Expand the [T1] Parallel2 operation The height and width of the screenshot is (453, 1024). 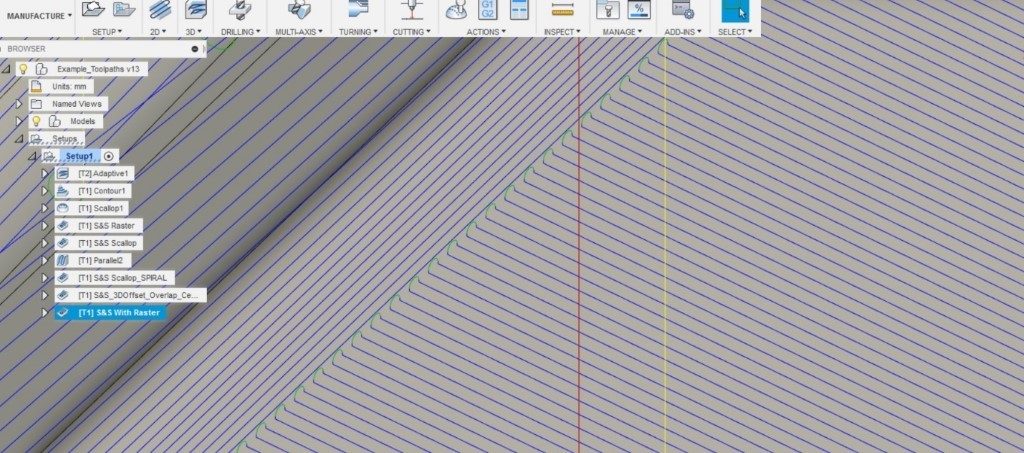point(45,260)
